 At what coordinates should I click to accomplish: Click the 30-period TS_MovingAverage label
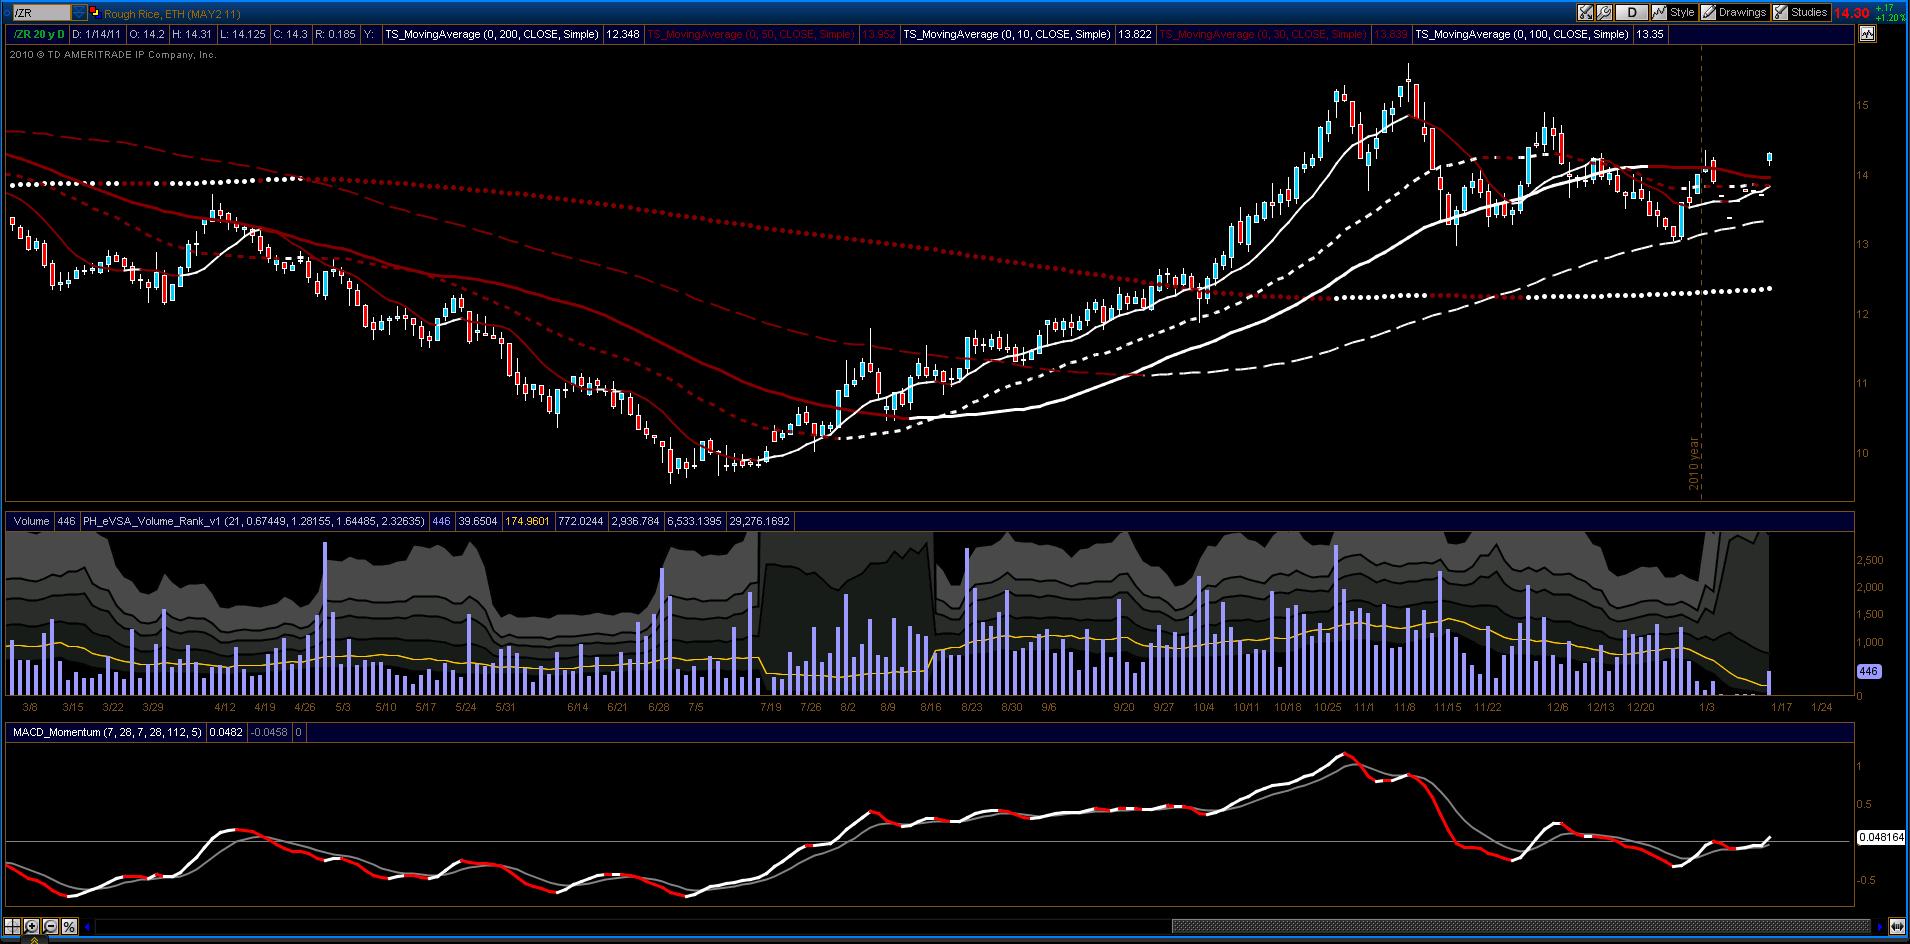[x=1262, y=34]
